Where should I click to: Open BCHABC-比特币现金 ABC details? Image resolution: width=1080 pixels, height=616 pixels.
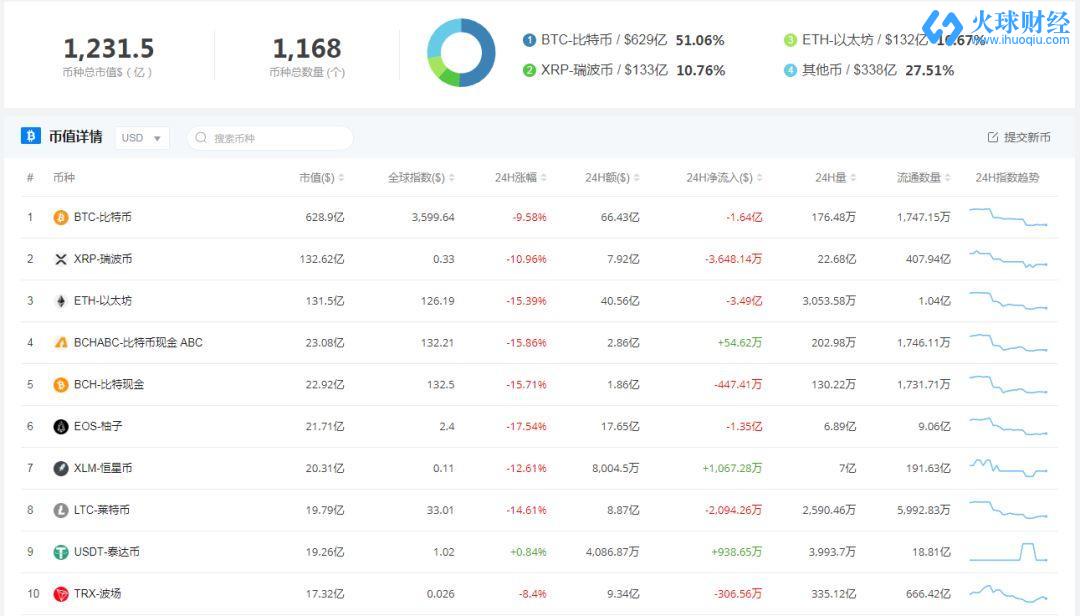(x=138, y=342)
